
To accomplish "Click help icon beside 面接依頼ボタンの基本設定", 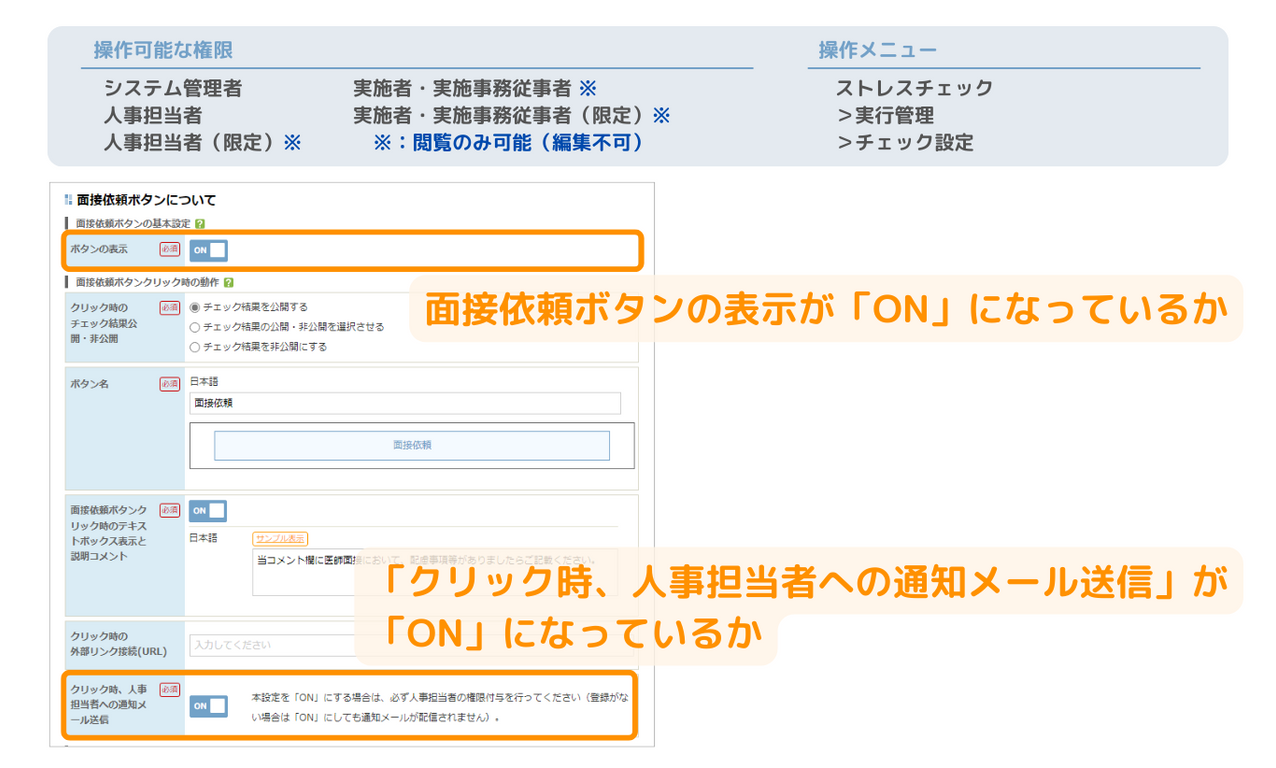I will tap(200, 224).
